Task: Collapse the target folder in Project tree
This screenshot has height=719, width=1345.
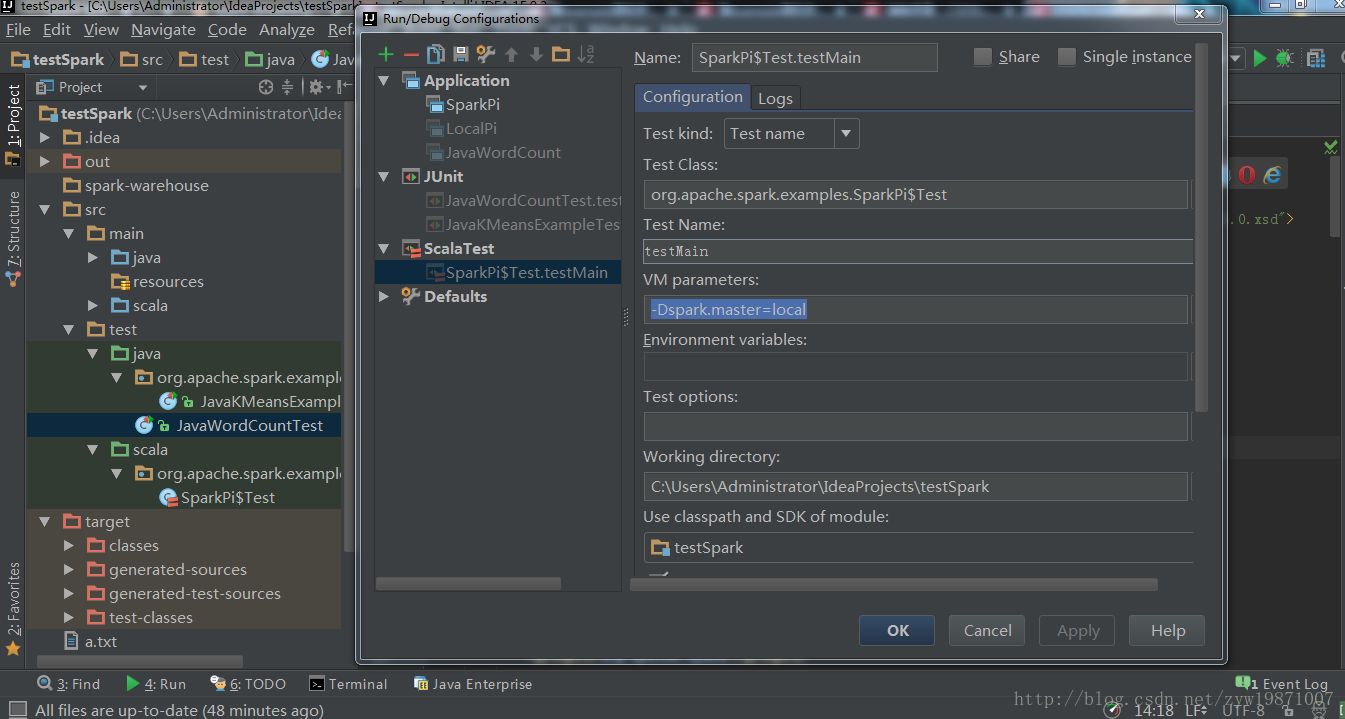Action: click(x=44, y=521)
